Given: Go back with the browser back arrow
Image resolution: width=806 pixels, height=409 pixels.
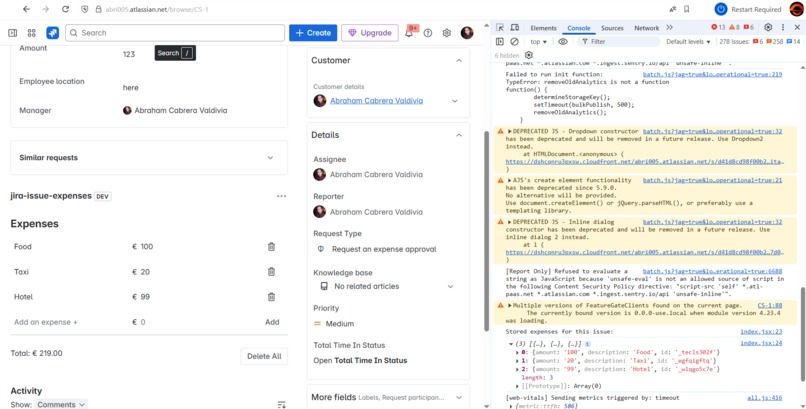Looking at the screenshot, I should click(x=26, y=9).
